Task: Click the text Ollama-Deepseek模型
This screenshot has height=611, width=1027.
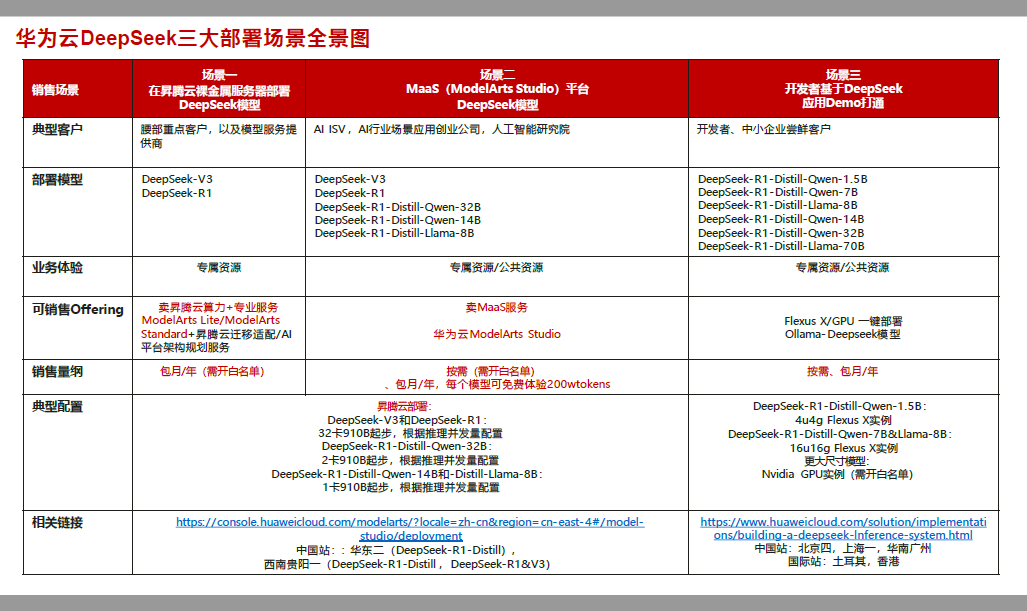Action: pyautogui.click(x=843, y=334)
